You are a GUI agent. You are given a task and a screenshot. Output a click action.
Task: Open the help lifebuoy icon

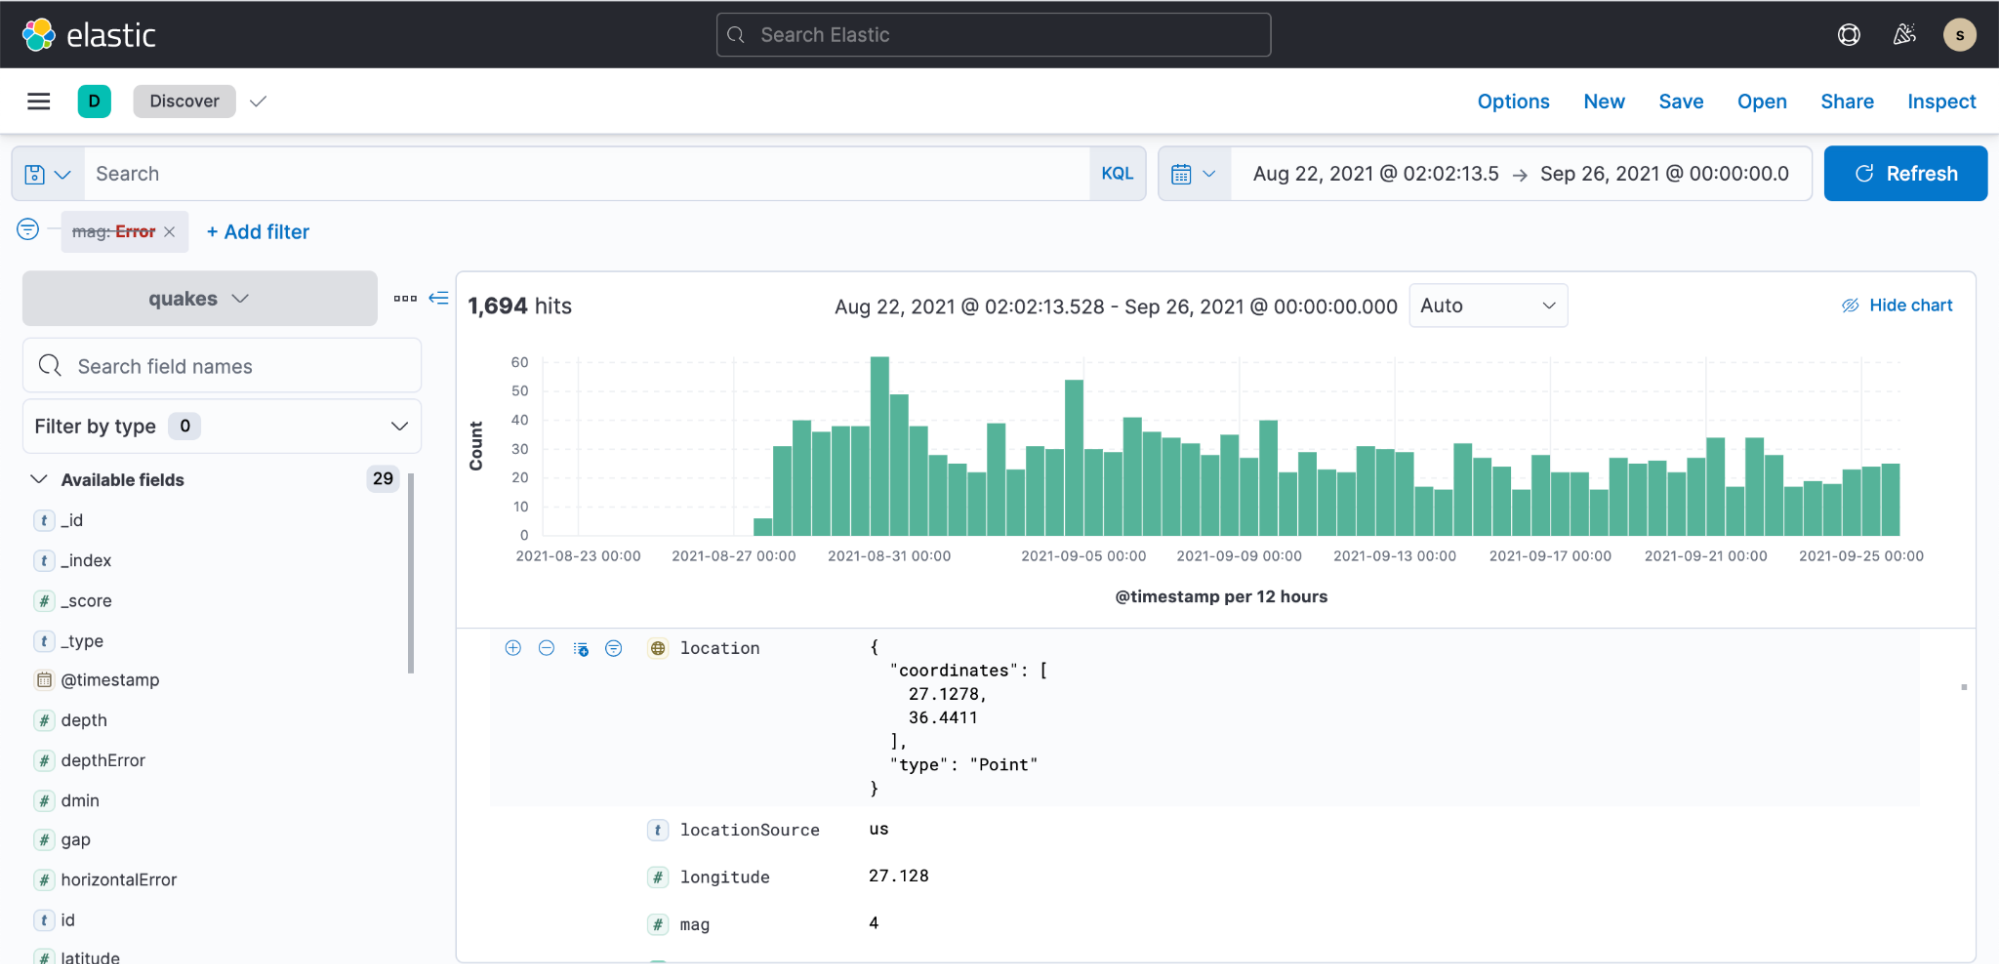[1848, 35]
